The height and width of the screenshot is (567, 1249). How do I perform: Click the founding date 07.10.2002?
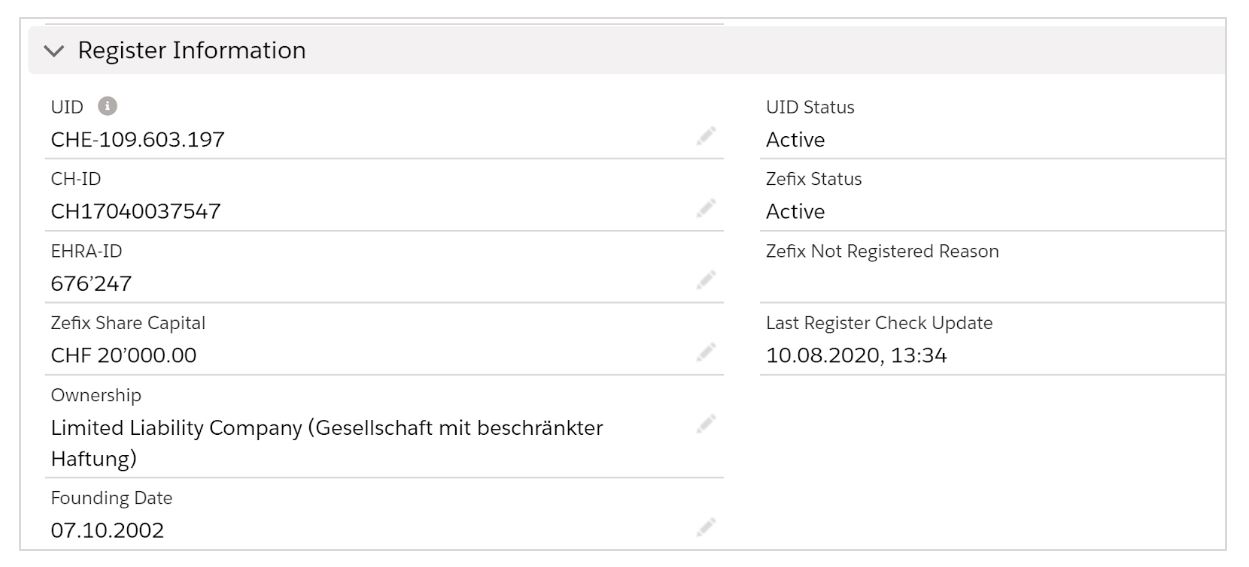coord(107,531)
